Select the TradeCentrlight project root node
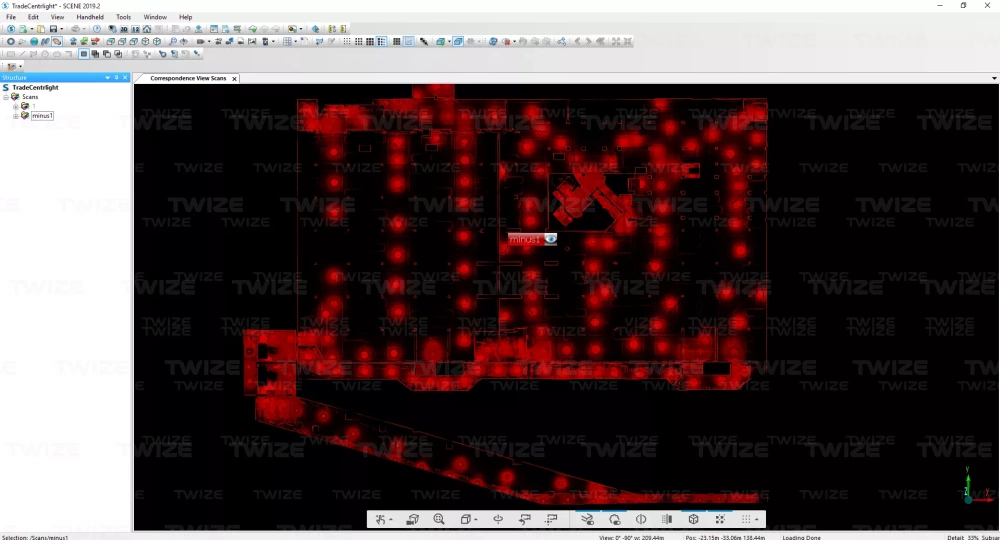This screenshot has height=540, width=1000. 35,87
